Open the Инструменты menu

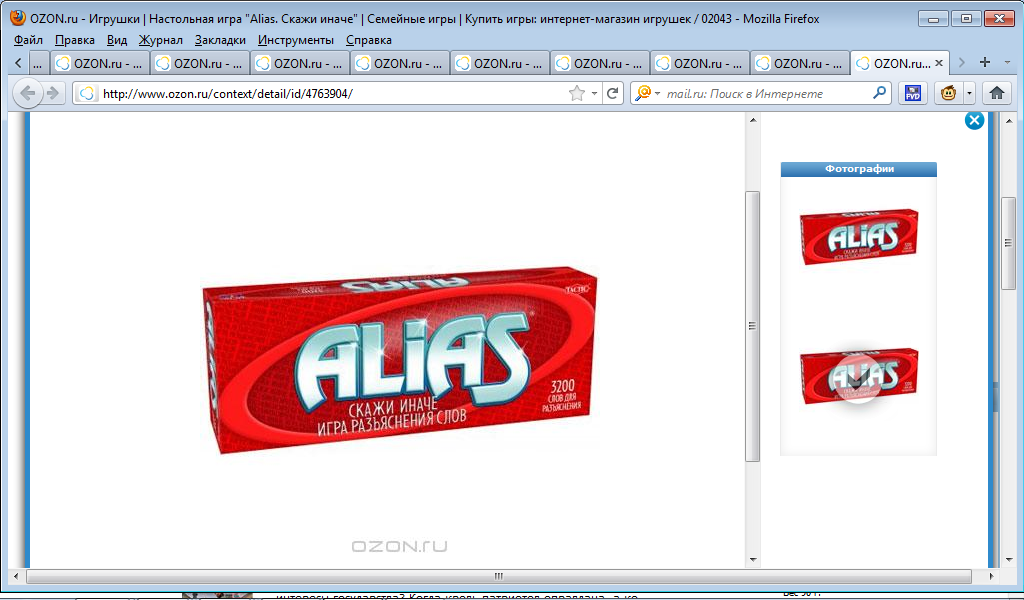point(296,40)
